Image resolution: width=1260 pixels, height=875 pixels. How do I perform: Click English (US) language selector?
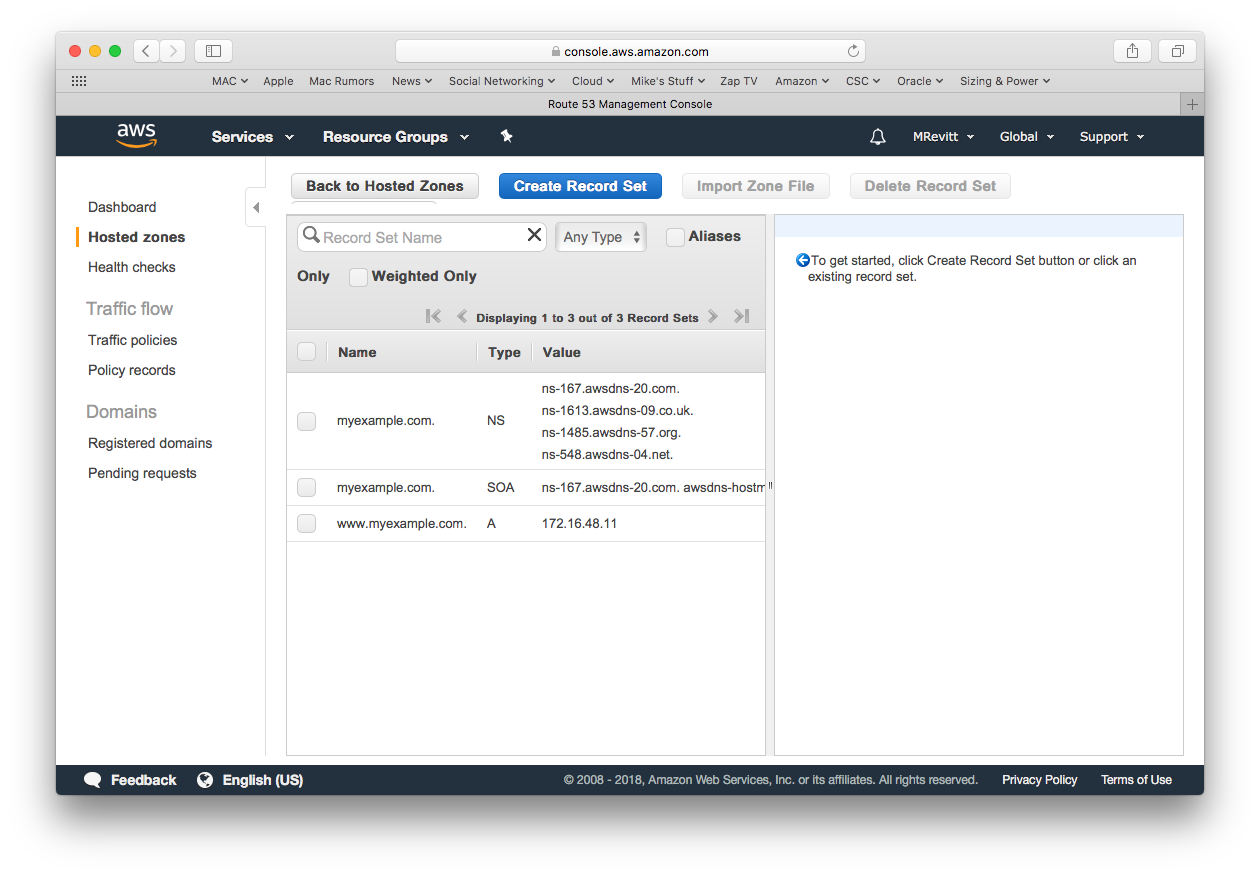263,780
